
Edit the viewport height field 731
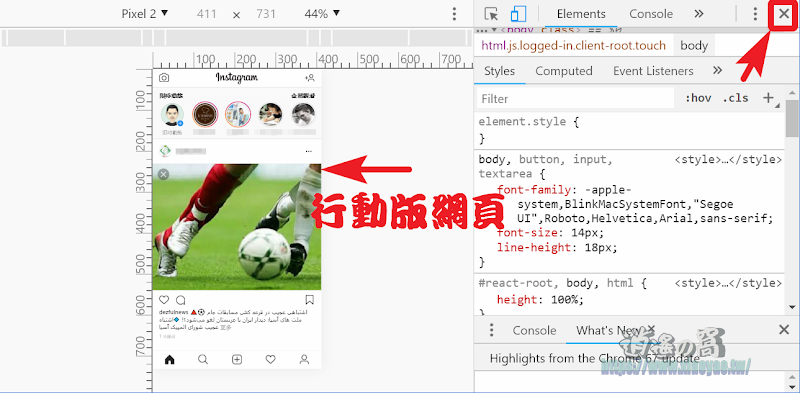(266, 14)
